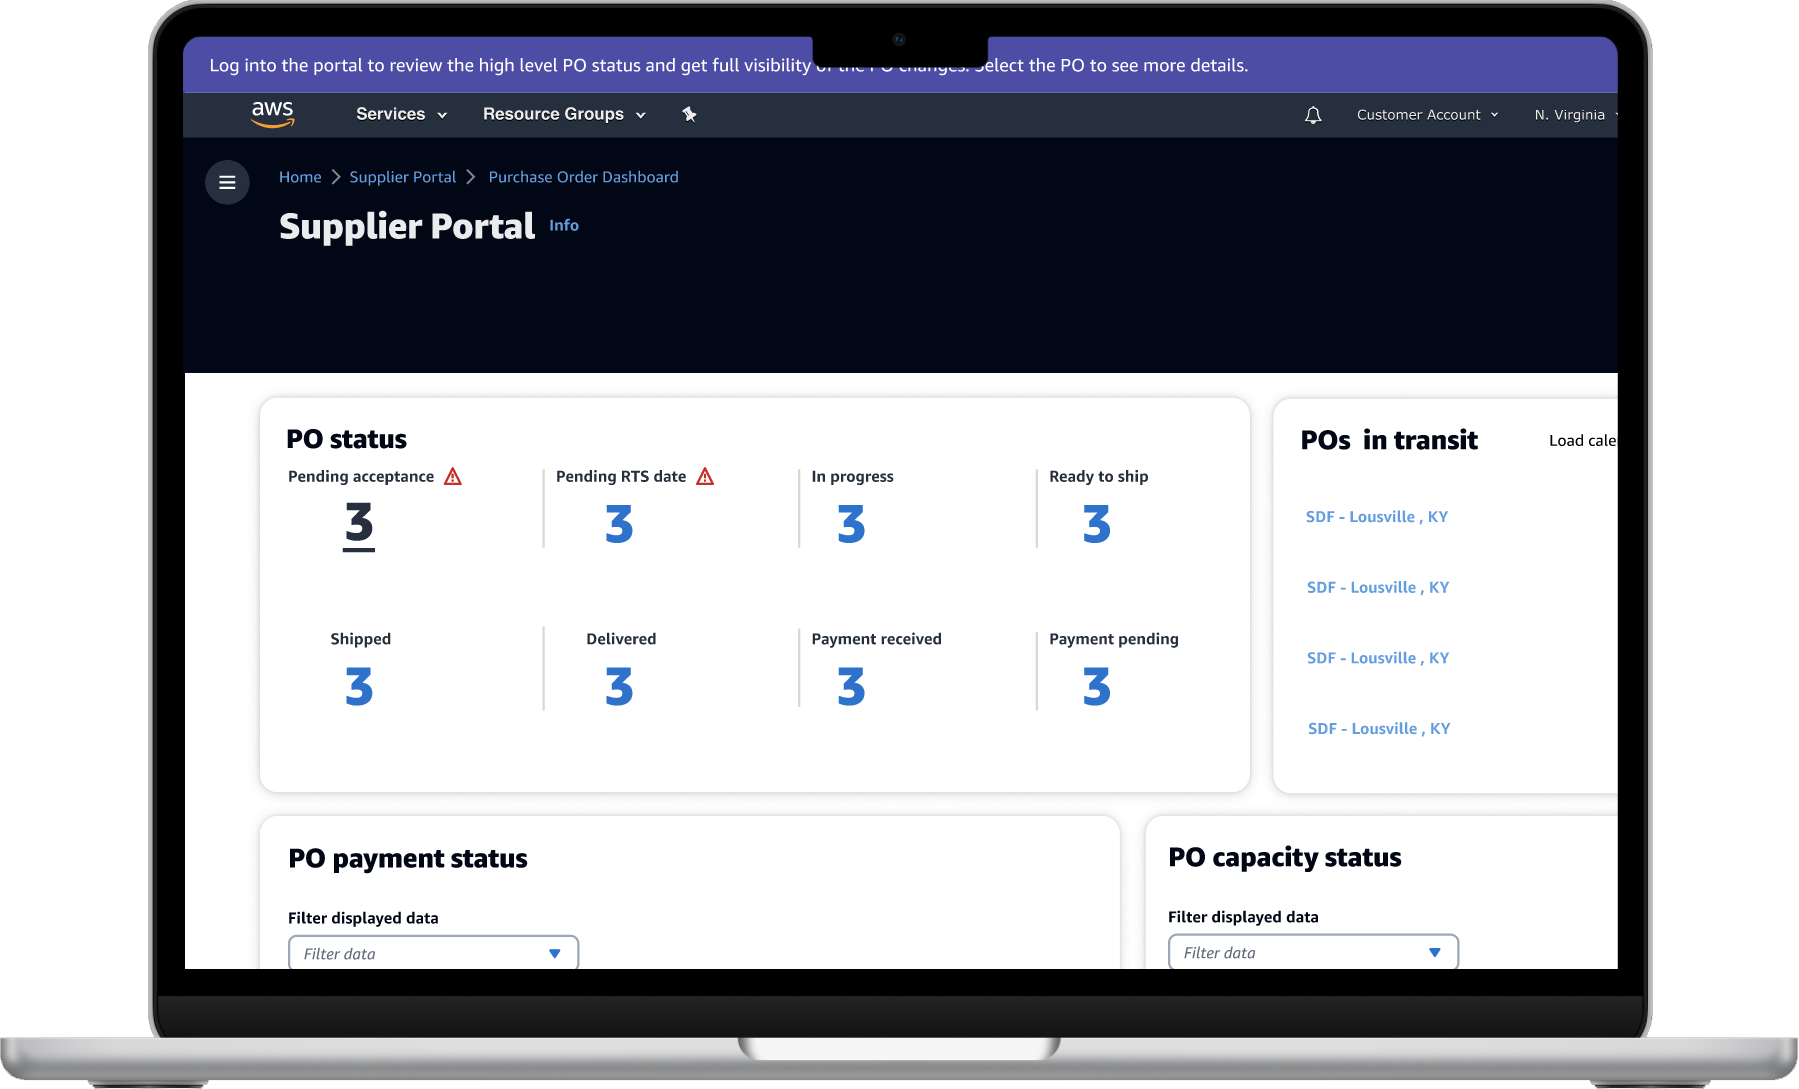Open the hamburger side navigation menu
1799x1089 pixels.
pos(227,183)
